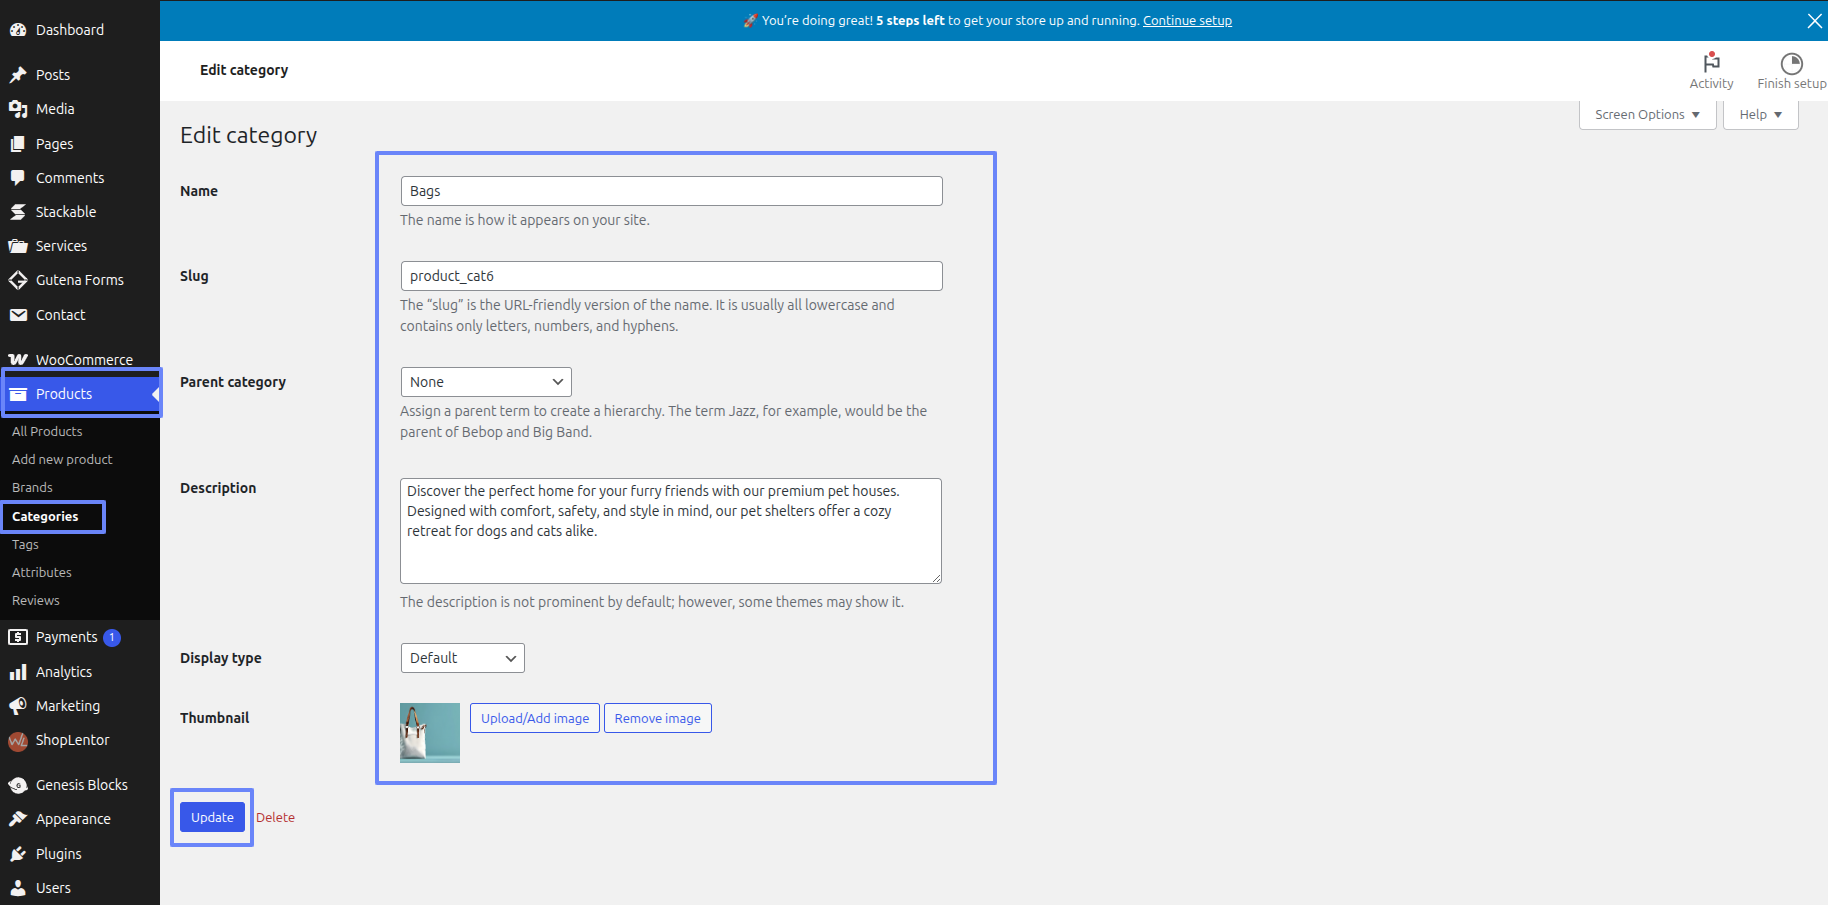
Task: Click into the Slug text field
Action: point(671,276)
